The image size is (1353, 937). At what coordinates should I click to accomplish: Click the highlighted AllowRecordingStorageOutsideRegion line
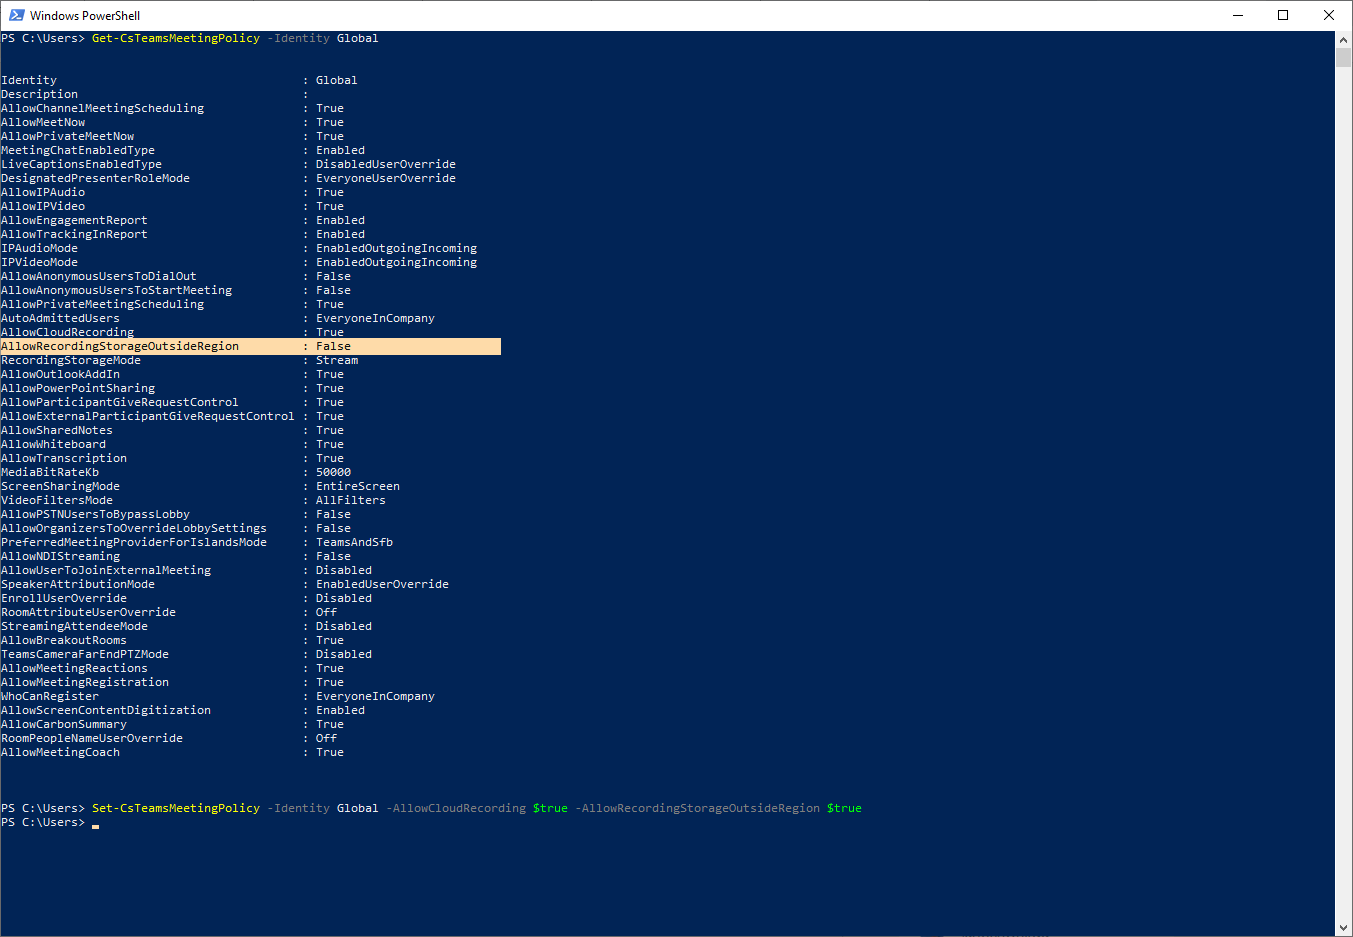[x=250, y=346]
